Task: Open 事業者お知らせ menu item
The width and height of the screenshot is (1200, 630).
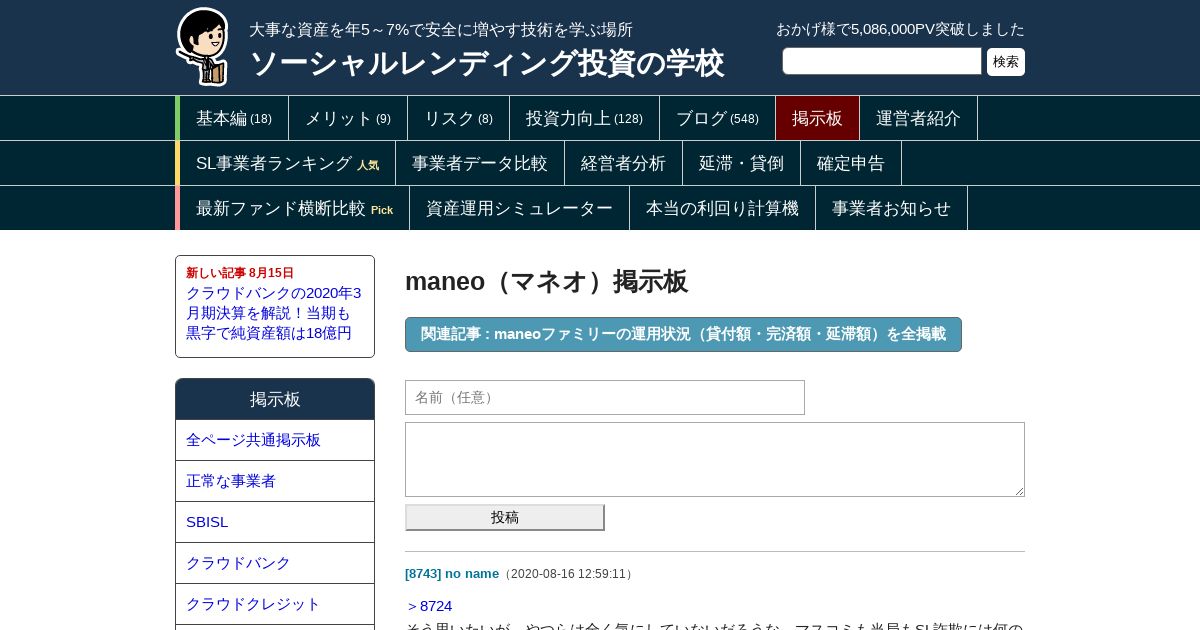Action: point(891,208)
